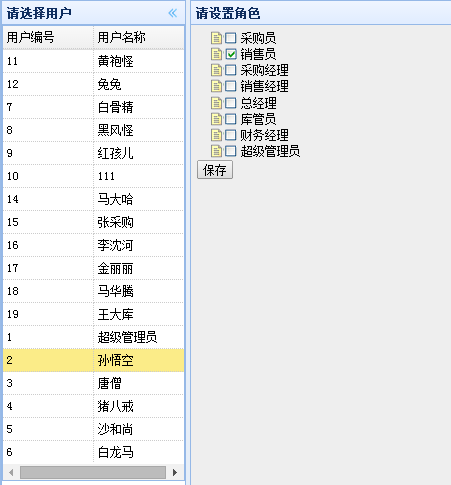The image size is (451, 485).
Task: Click the horizontal scrollbar thumb
Action: coord(93,472)
